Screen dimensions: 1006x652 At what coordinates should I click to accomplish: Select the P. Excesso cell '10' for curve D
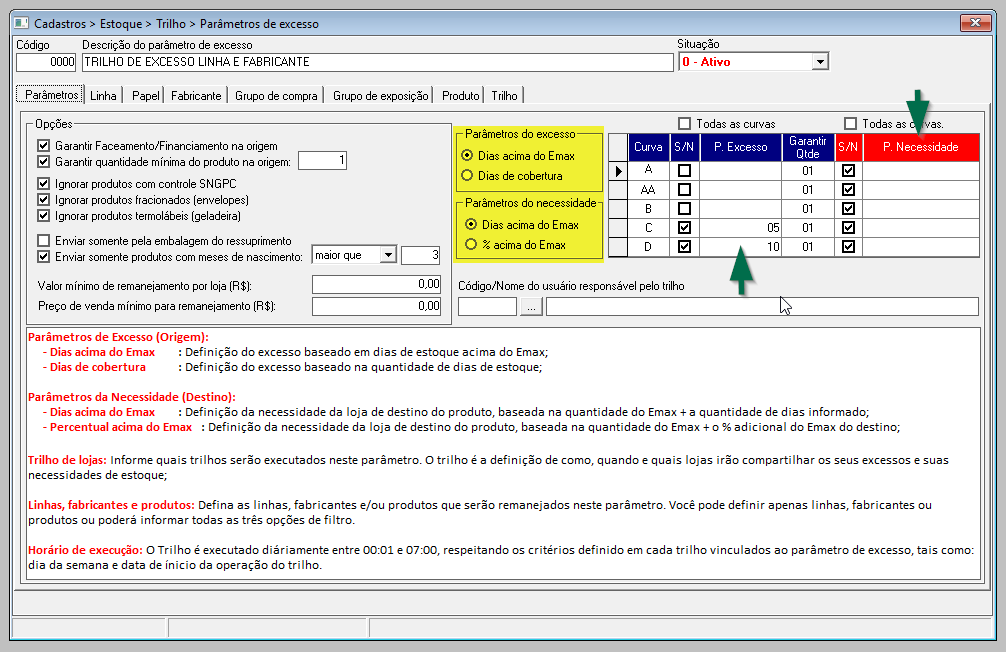pyautogui.click(x=740, y=246)
